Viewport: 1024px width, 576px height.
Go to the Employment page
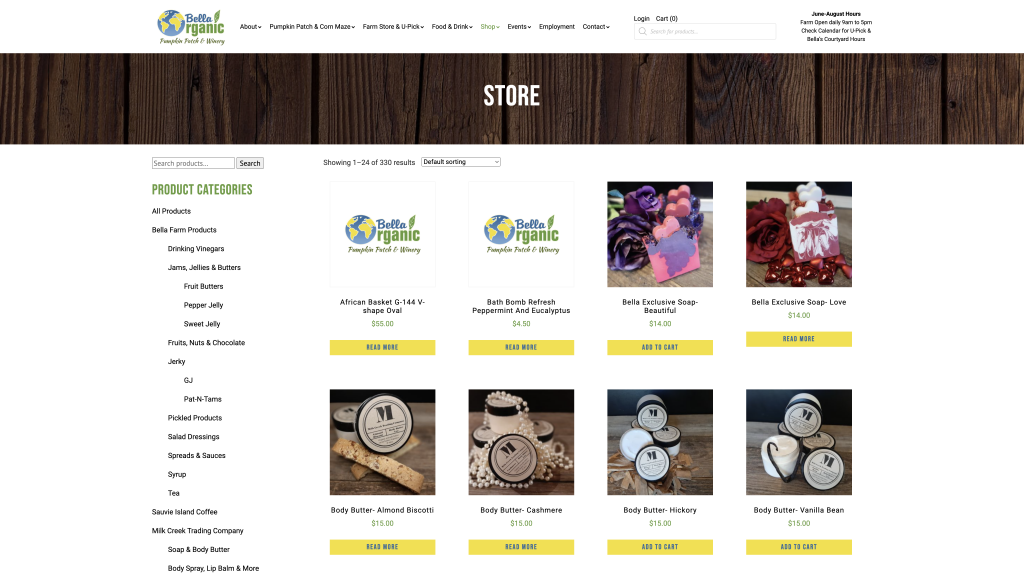point(556,27)
